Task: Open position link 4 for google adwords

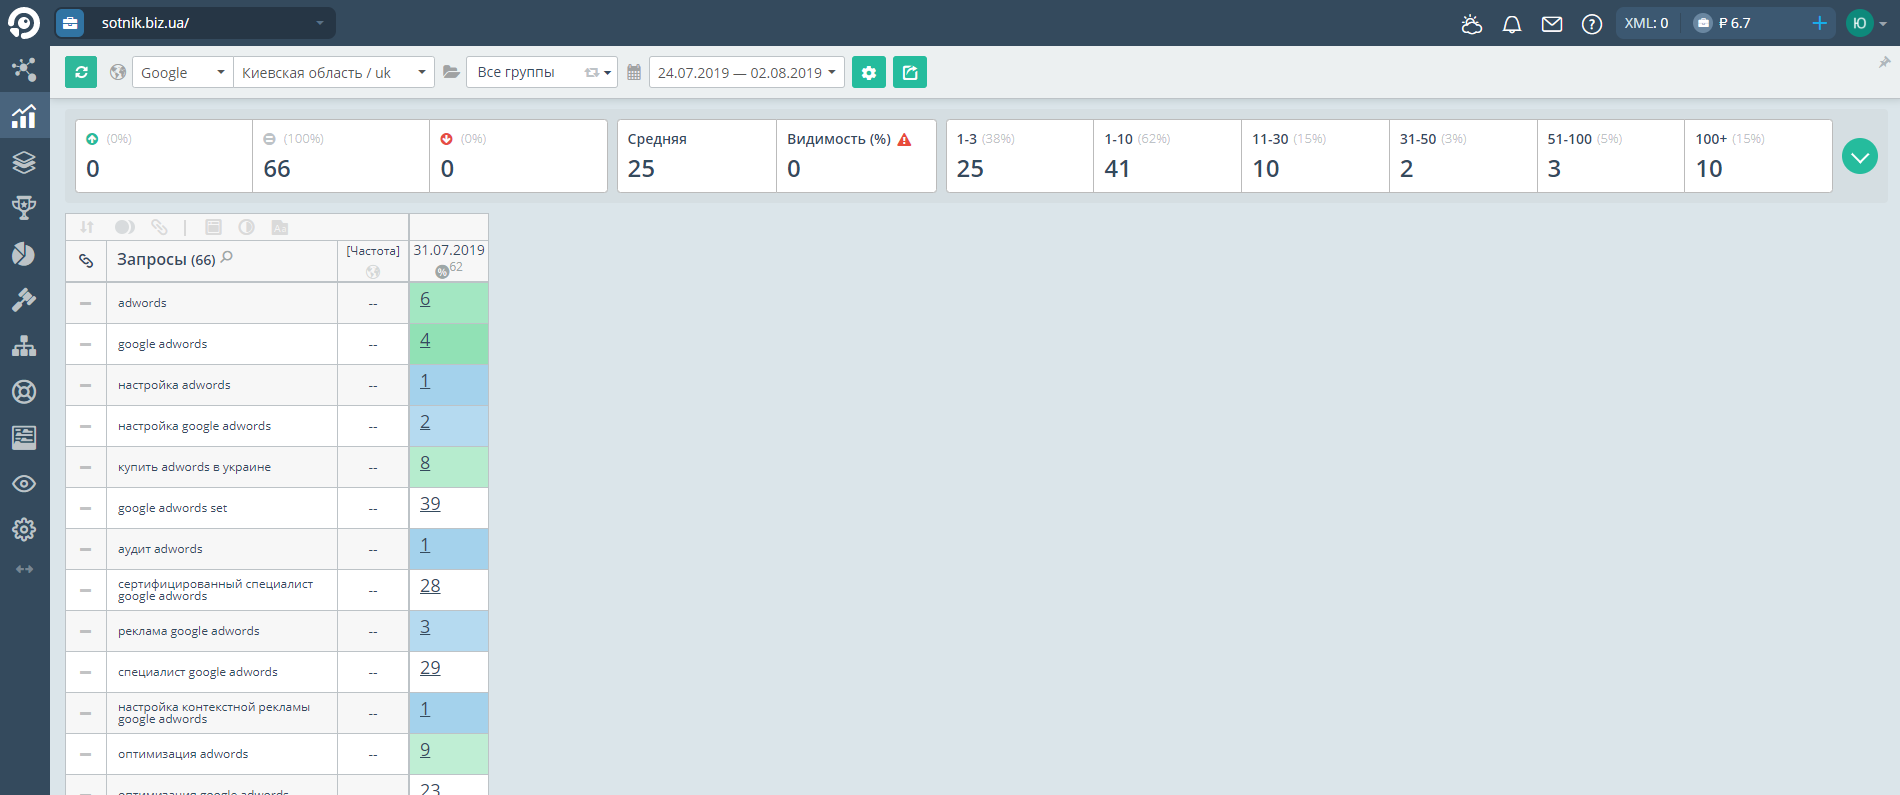Action: tap(425, 340)
